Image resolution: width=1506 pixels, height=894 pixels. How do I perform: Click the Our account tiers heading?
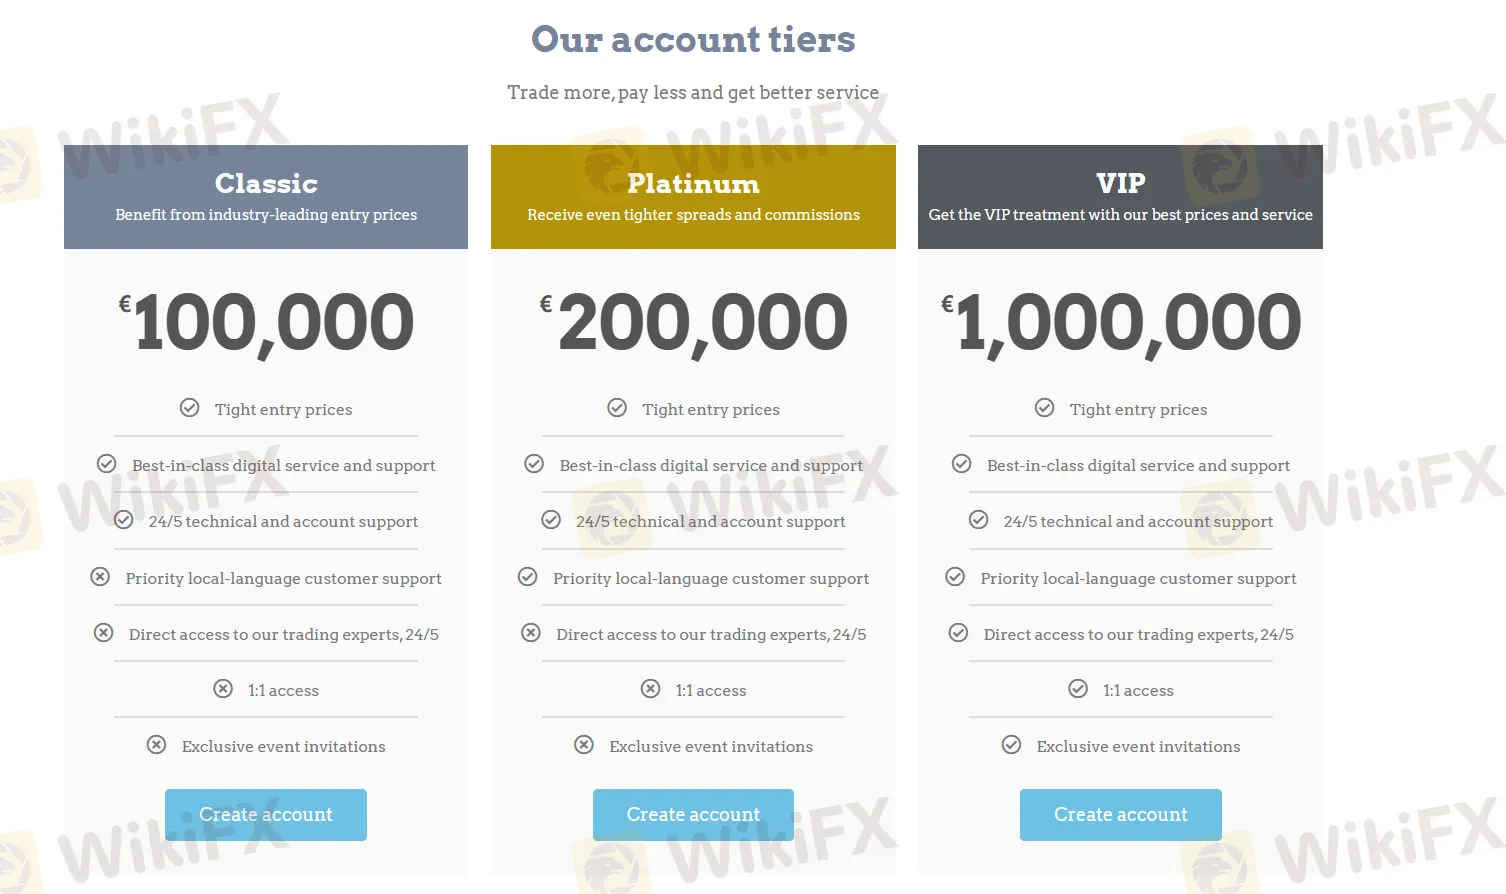(x=693, y=40)
